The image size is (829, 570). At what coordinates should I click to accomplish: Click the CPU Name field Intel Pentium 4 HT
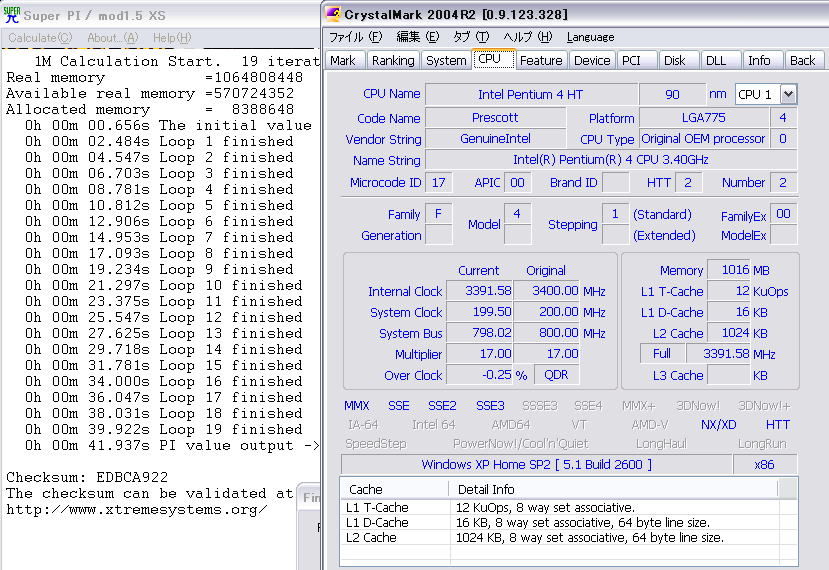coord(531,95)
